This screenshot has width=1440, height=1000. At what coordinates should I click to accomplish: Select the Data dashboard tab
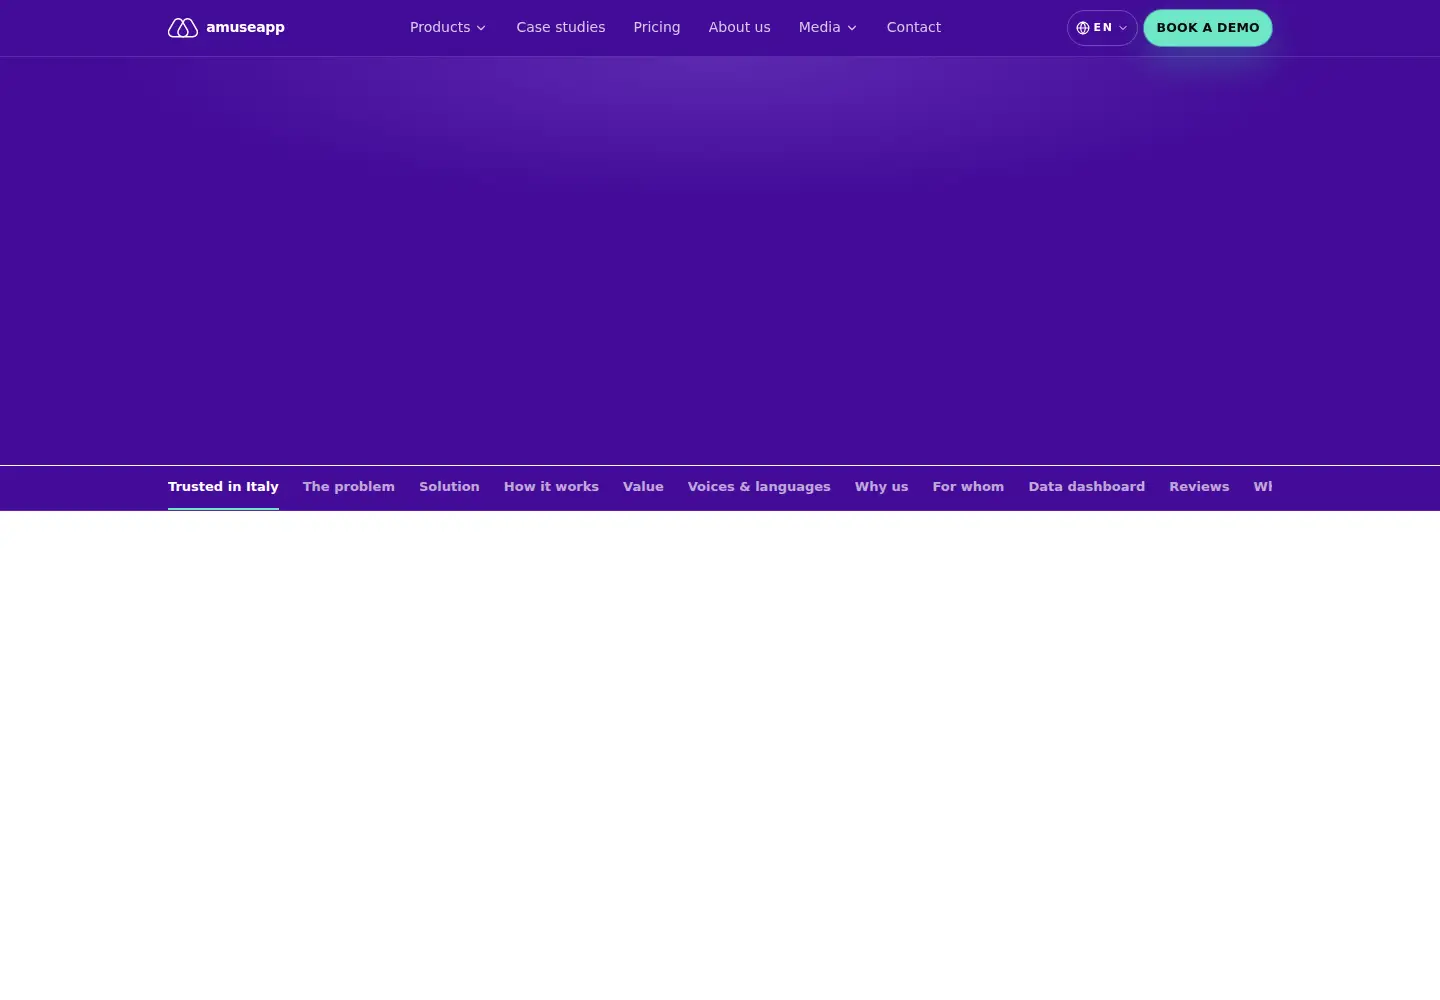1086,487
